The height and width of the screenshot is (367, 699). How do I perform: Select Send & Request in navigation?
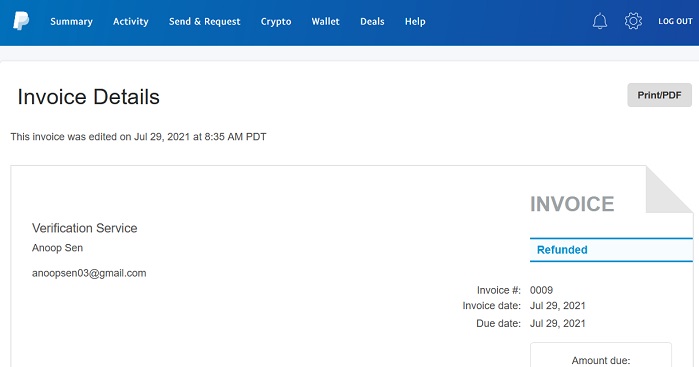[x=205, y=21]
